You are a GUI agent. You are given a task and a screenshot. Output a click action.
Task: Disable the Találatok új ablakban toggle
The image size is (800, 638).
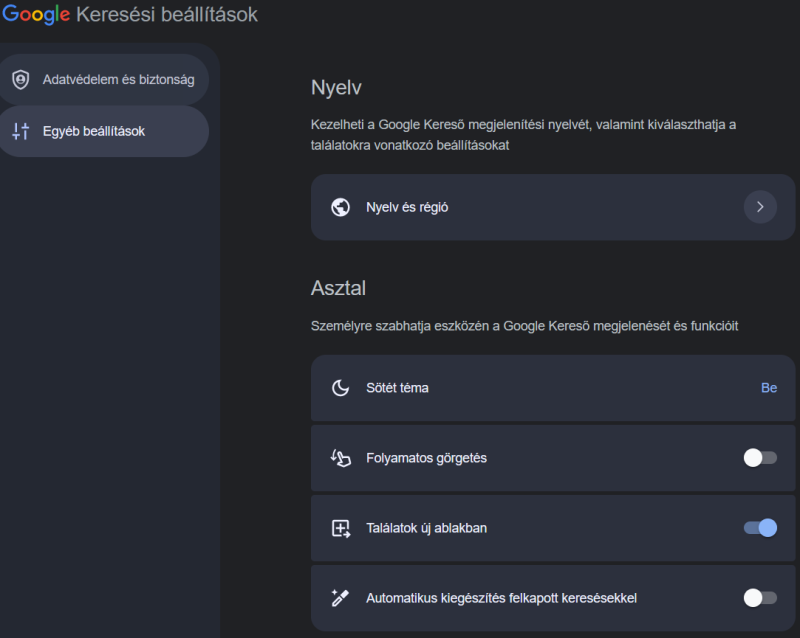click(x=760, y=528)
